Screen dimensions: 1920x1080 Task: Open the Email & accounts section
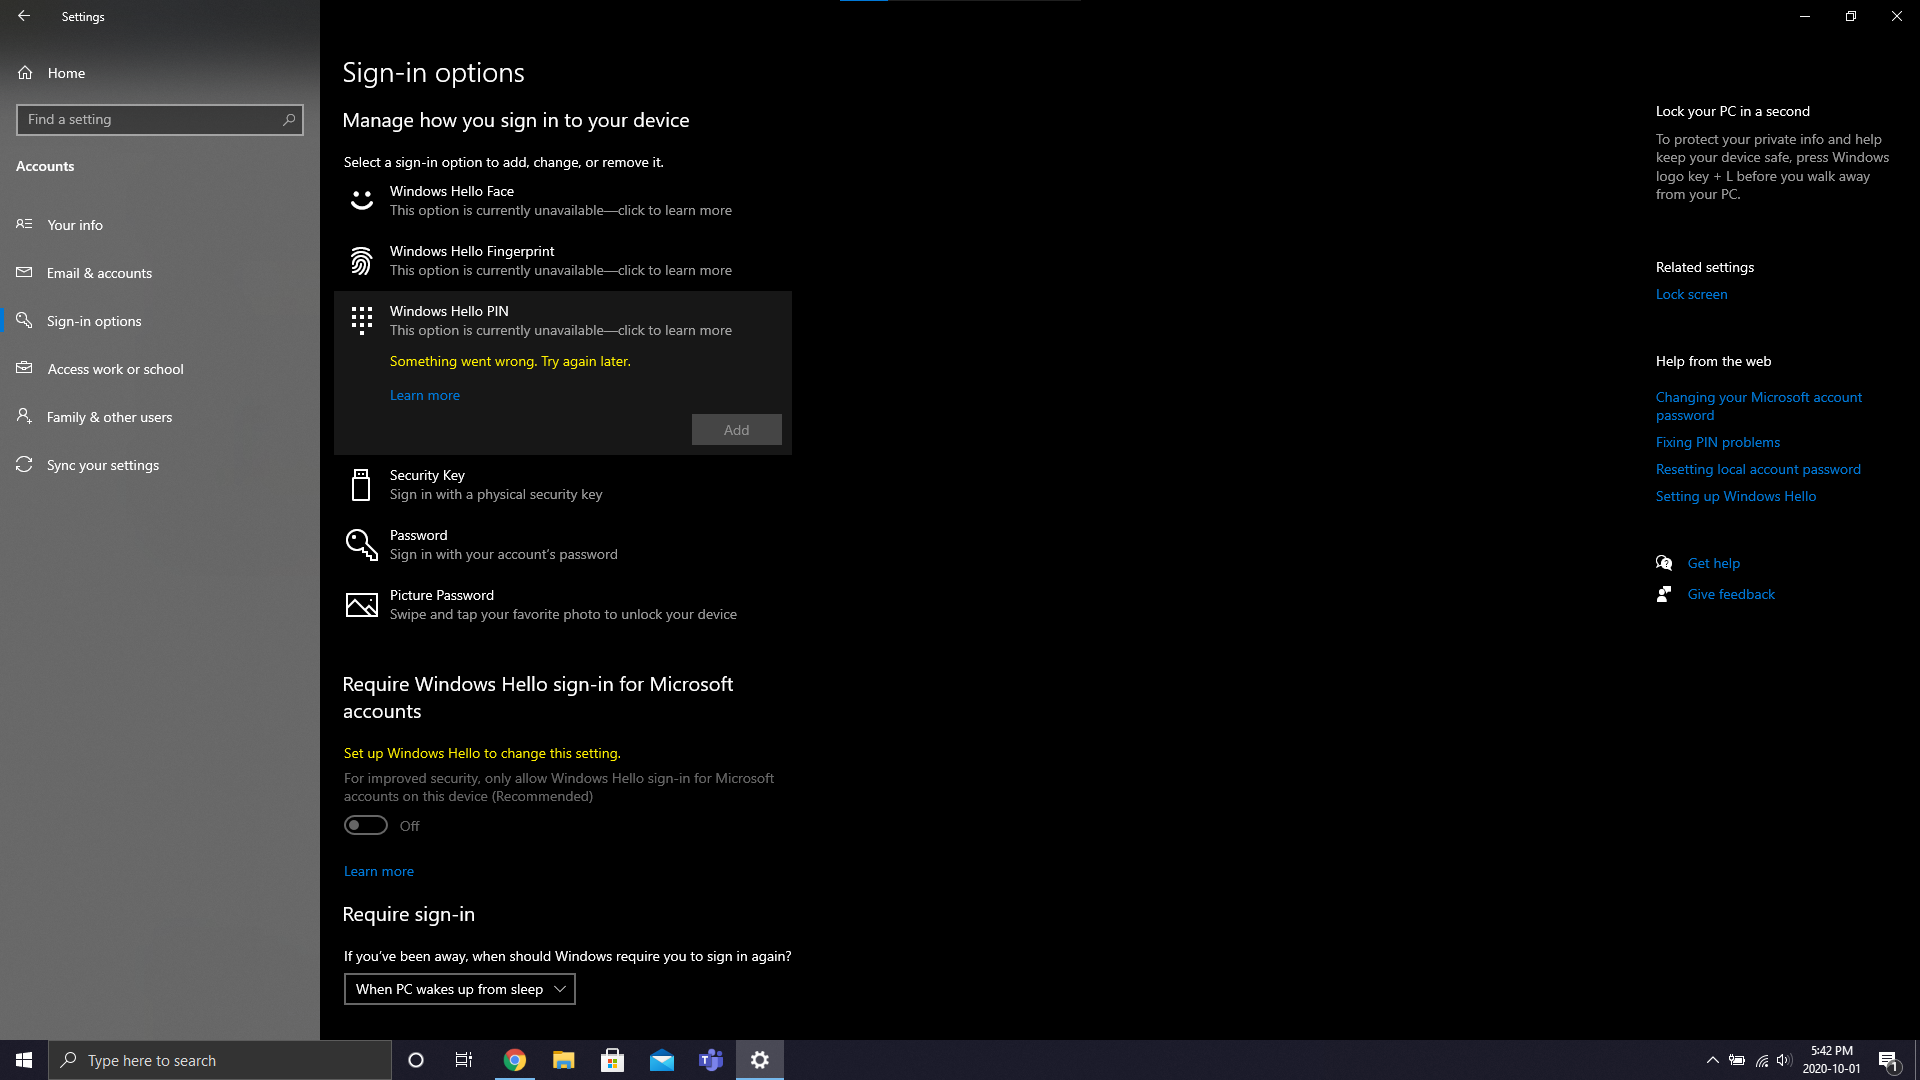tap(160, 273)
